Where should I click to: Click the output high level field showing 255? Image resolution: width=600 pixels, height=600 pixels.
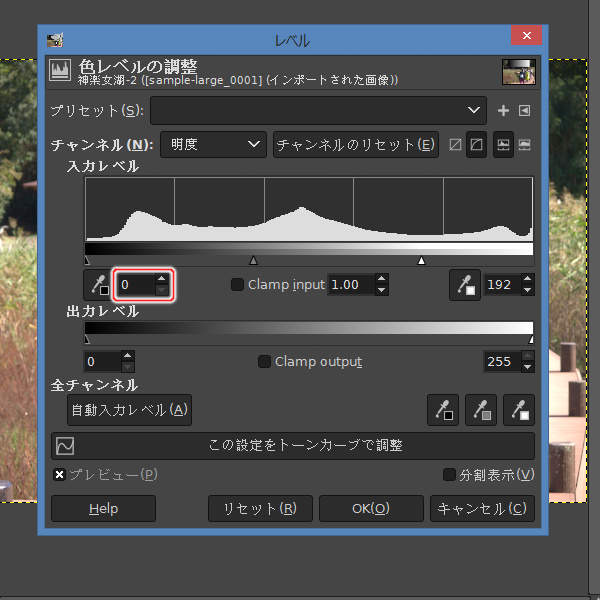pos(502,362)
